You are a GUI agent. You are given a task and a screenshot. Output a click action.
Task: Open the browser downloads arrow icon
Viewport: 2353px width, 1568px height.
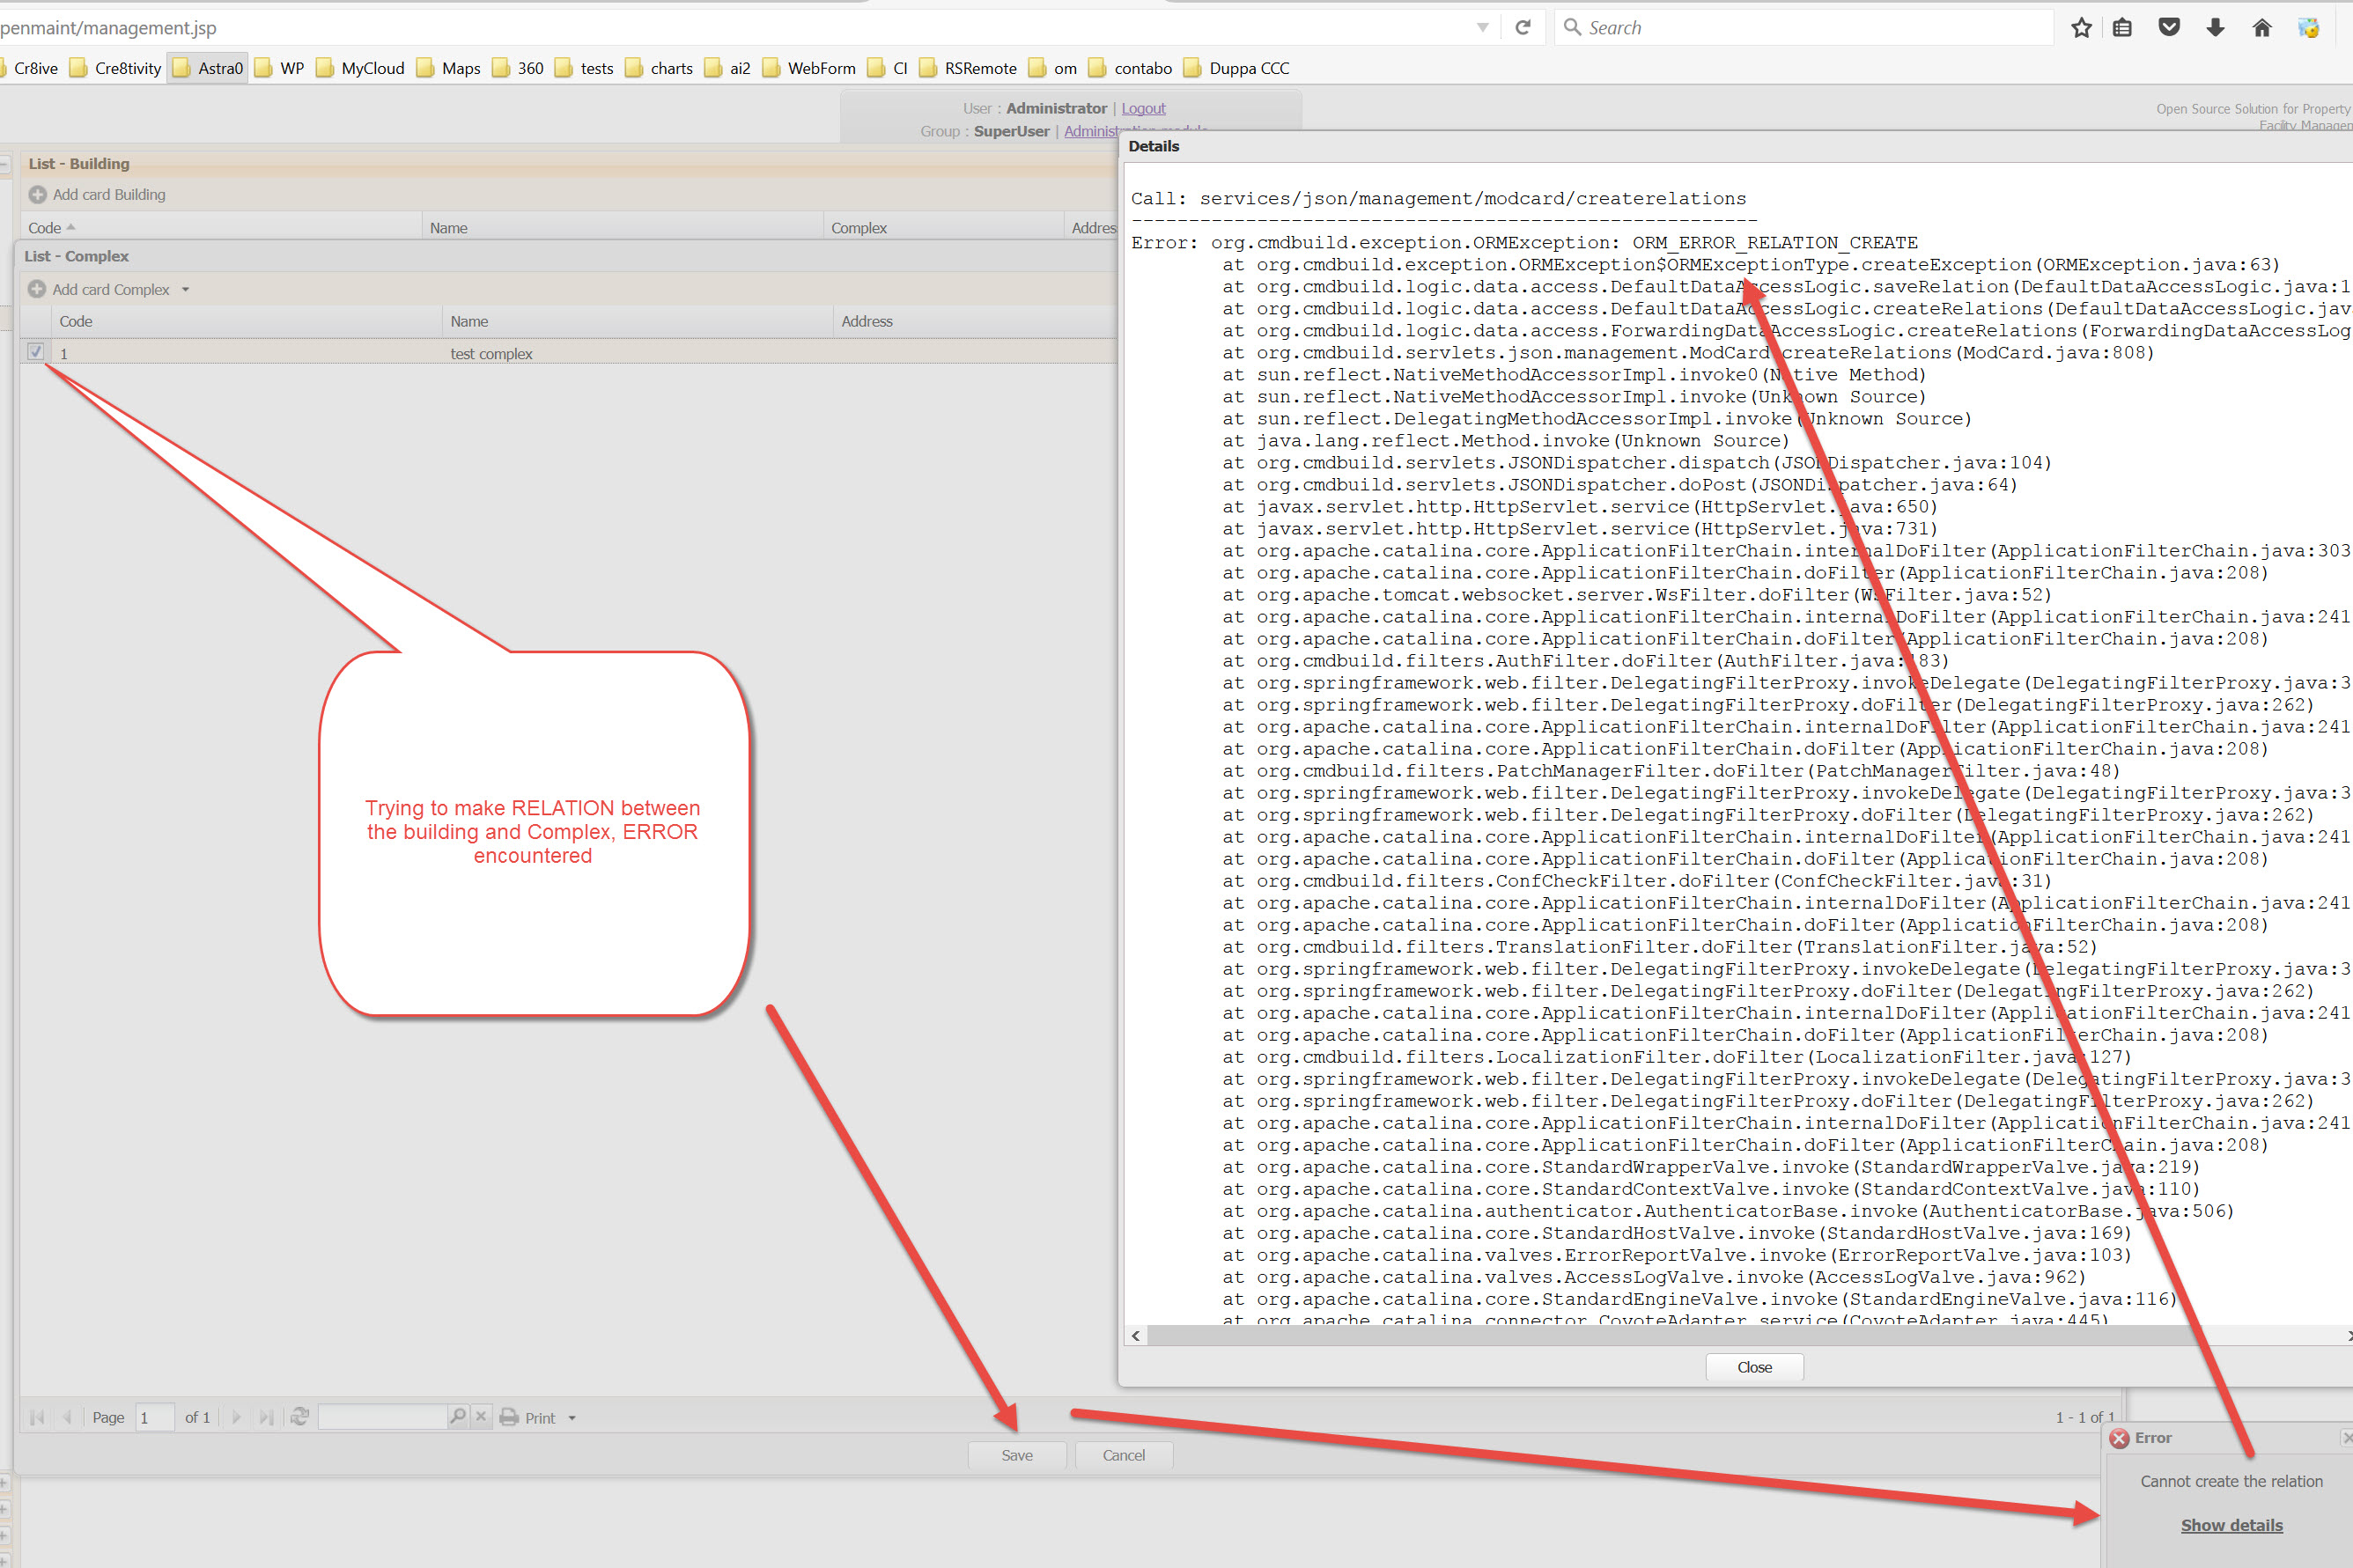pos(2215,28)
